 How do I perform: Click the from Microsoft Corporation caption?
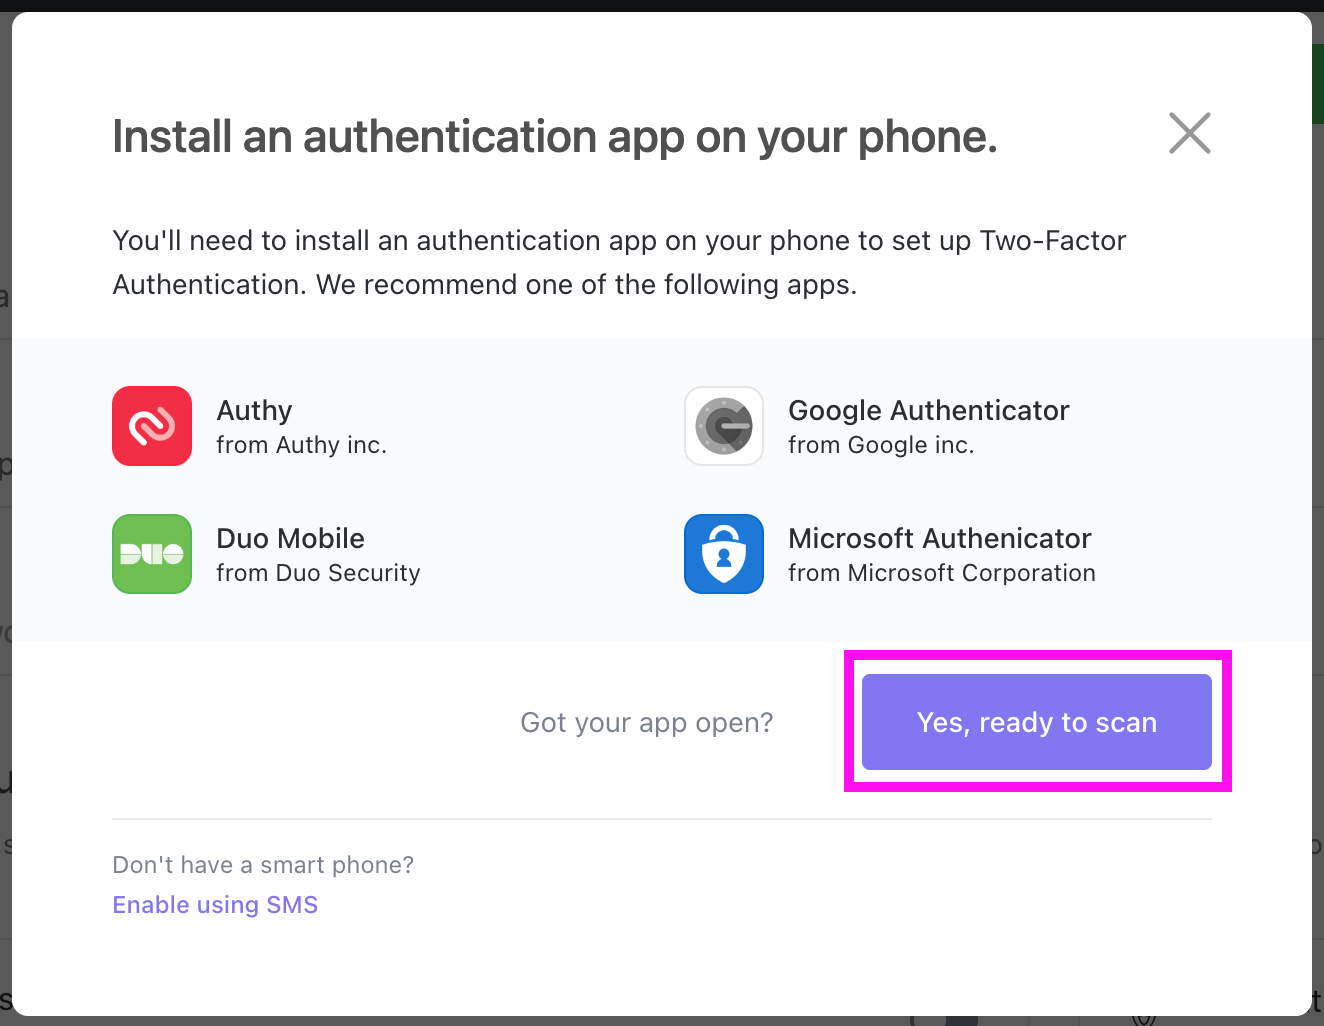pos(942,573)
